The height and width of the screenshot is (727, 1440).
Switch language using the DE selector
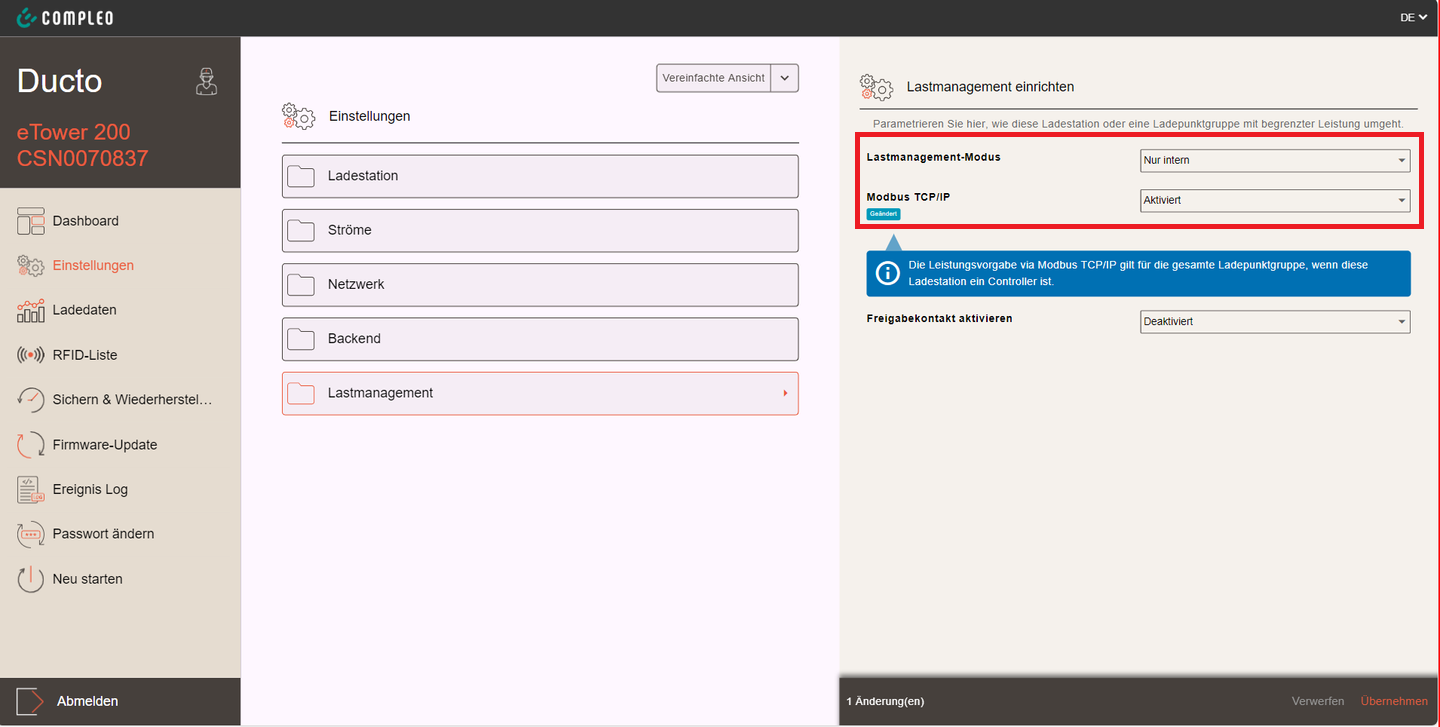(1413, 17)
